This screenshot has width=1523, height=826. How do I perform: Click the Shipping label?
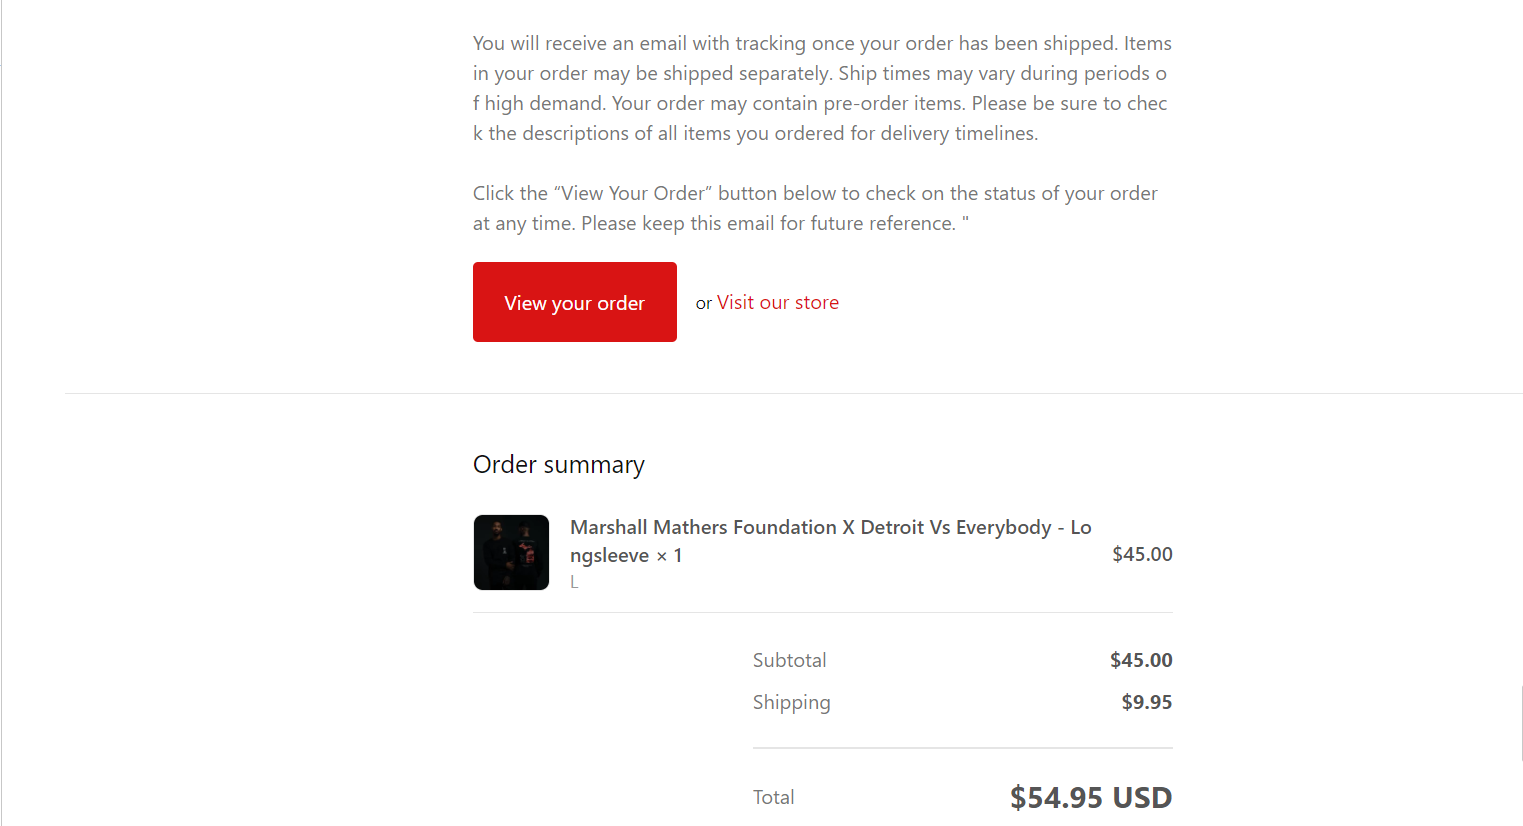click(x=791, y=702)
